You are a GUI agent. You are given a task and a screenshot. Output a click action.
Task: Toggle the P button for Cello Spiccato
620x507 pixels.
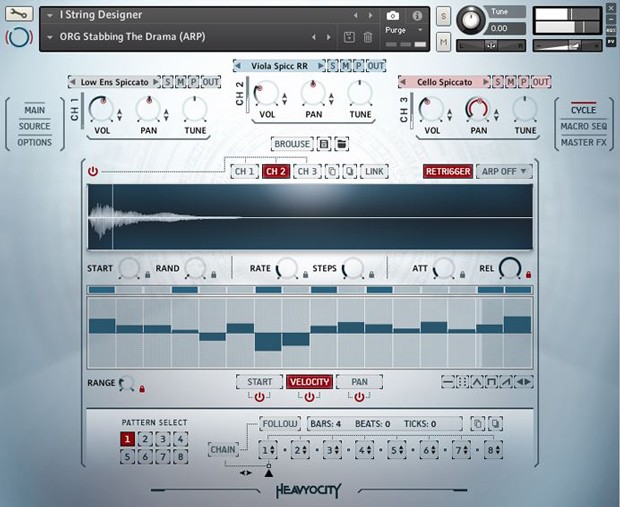(x=523, y=82)
